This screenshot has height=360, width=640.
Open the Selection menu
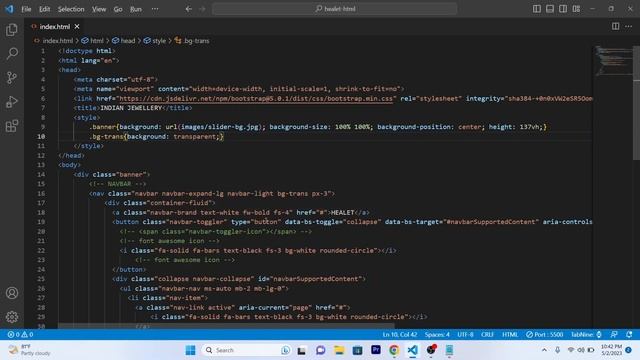pyautogui.click(x=71, y=9)
